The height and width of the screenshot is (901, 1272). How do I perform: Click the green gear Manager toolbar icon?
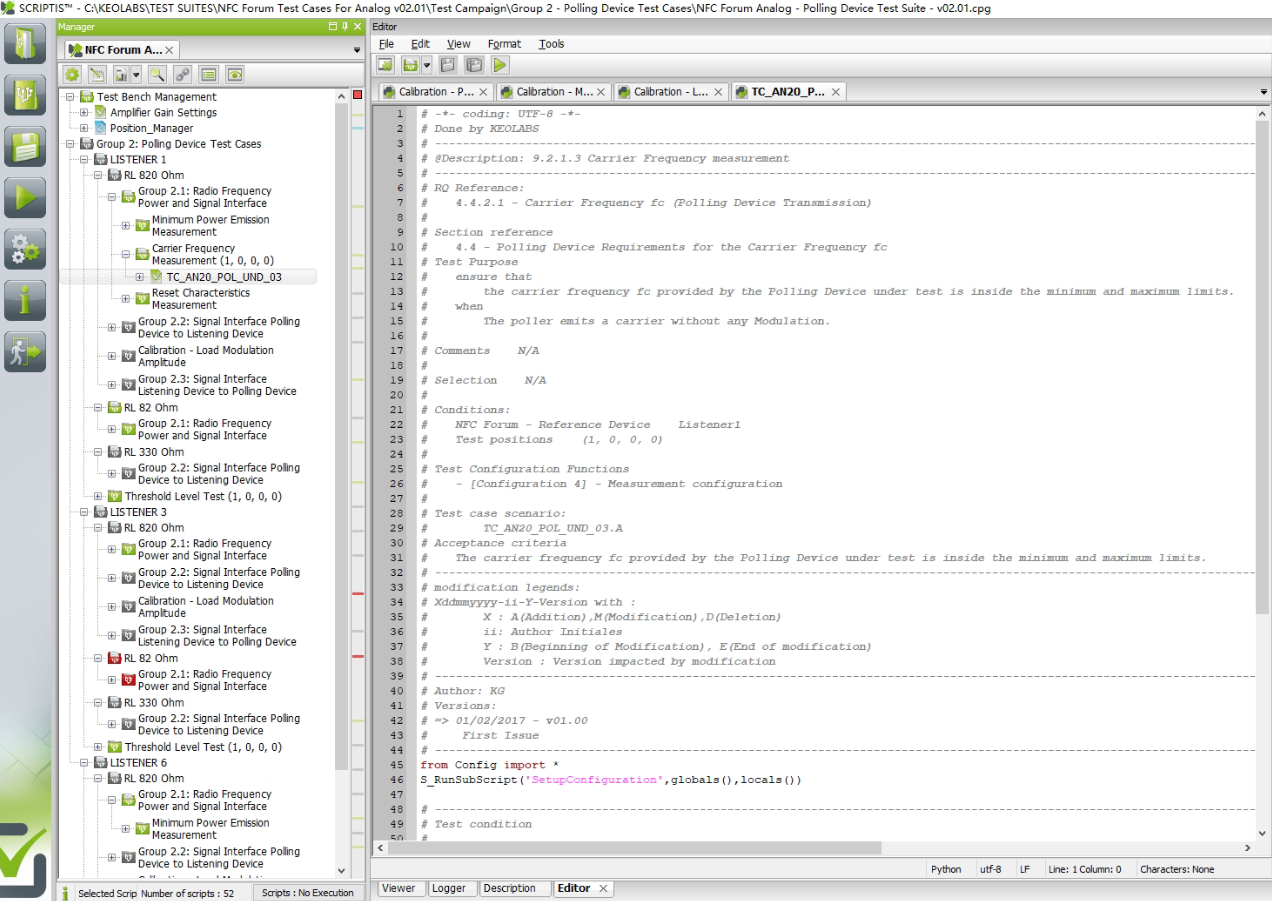pyautogui.click(x=72, y=74)
